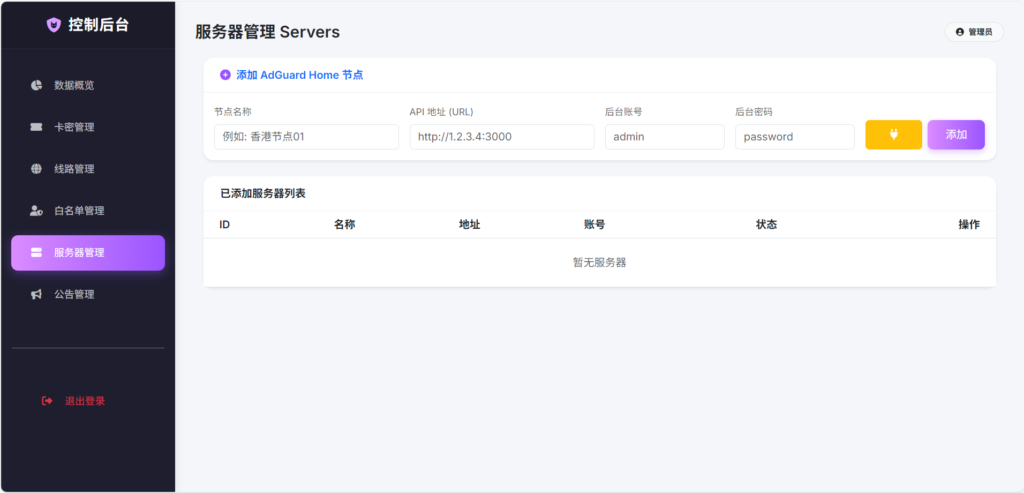1024x493 pixels.
Task: Select the globe icon for 线路管理
Action: coord(36,169)
